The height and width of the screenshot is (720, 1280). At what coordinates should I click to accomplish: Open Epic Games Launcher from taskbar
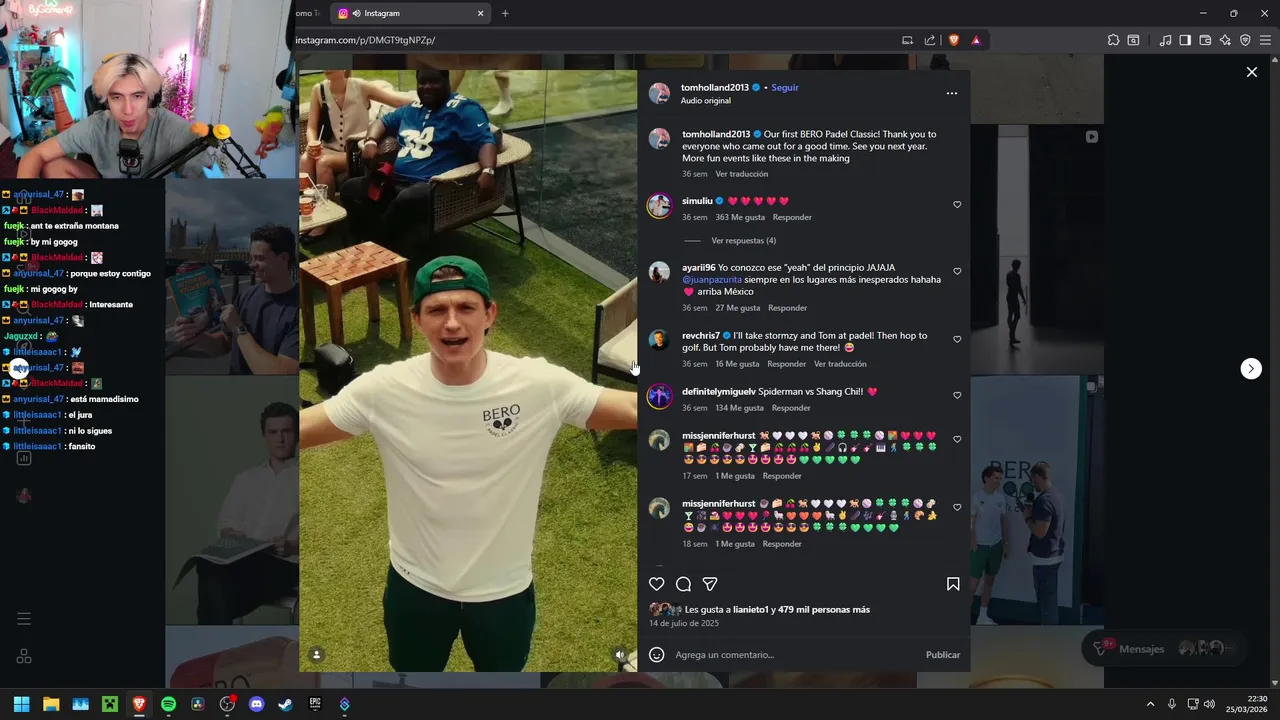click(315, 704)
